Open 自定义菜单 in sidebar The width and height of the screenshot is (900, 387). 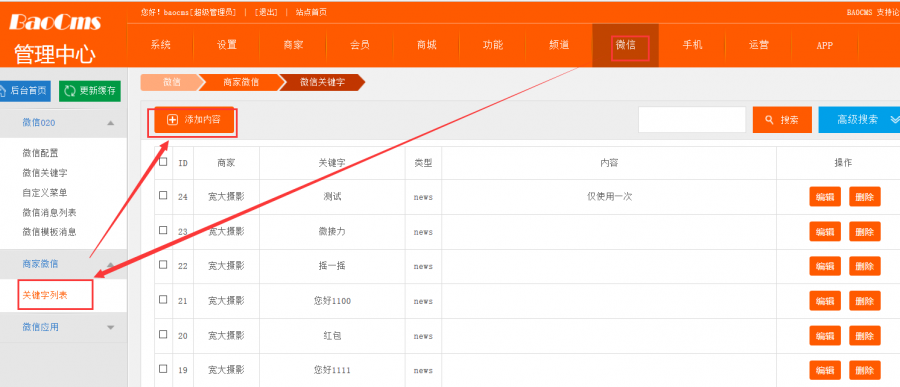tap(45, 192)
